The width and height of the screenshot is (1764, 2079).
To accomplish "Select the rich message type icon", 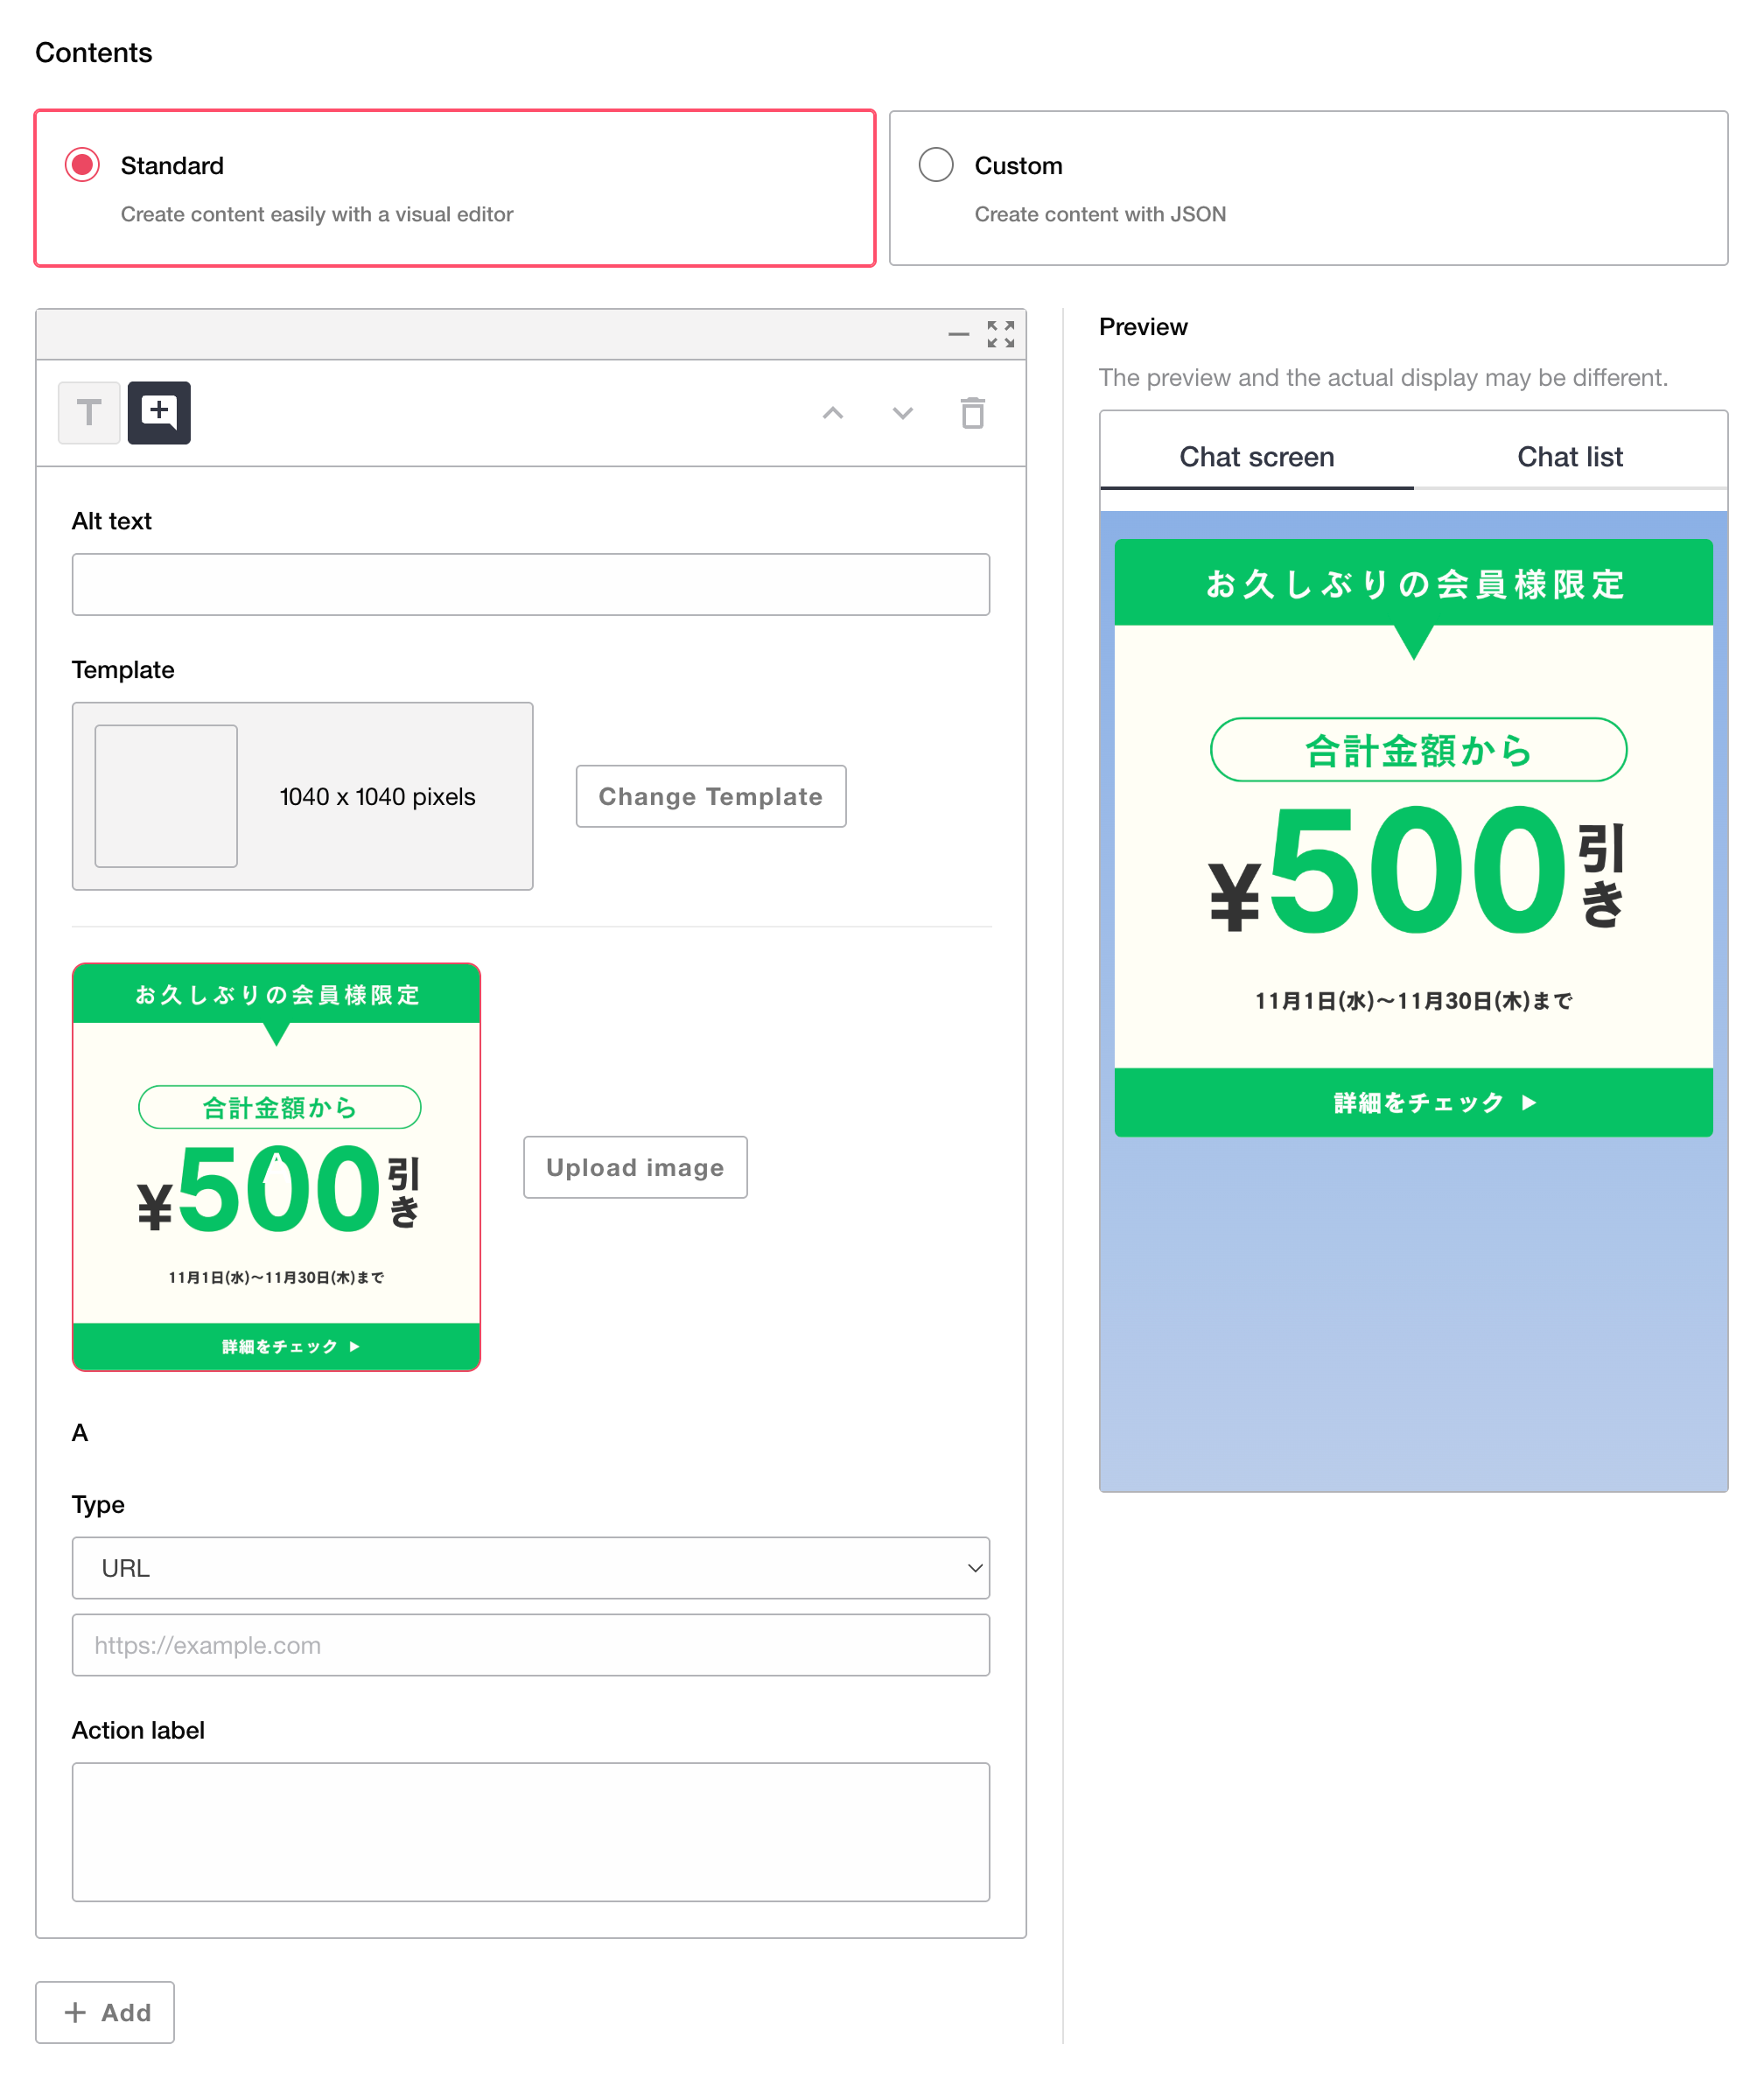I will tap(159, 412).
